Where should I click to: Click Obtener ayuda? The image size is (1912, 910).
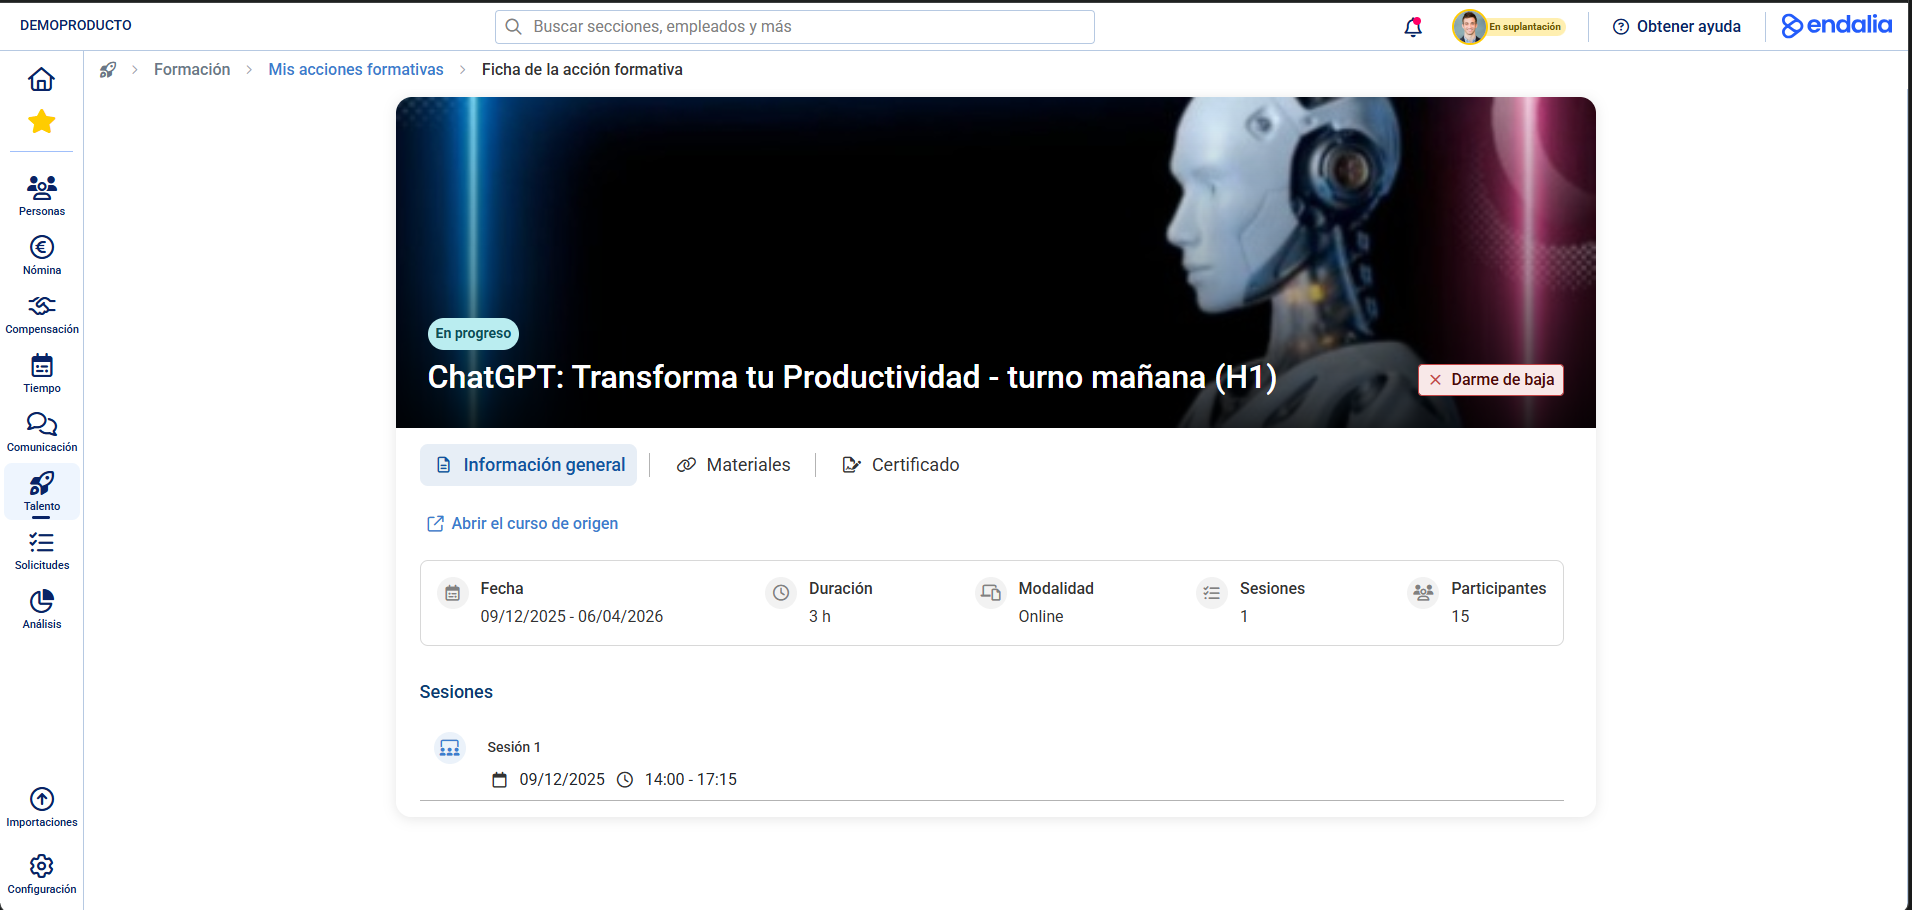(x=1677, y=27)
